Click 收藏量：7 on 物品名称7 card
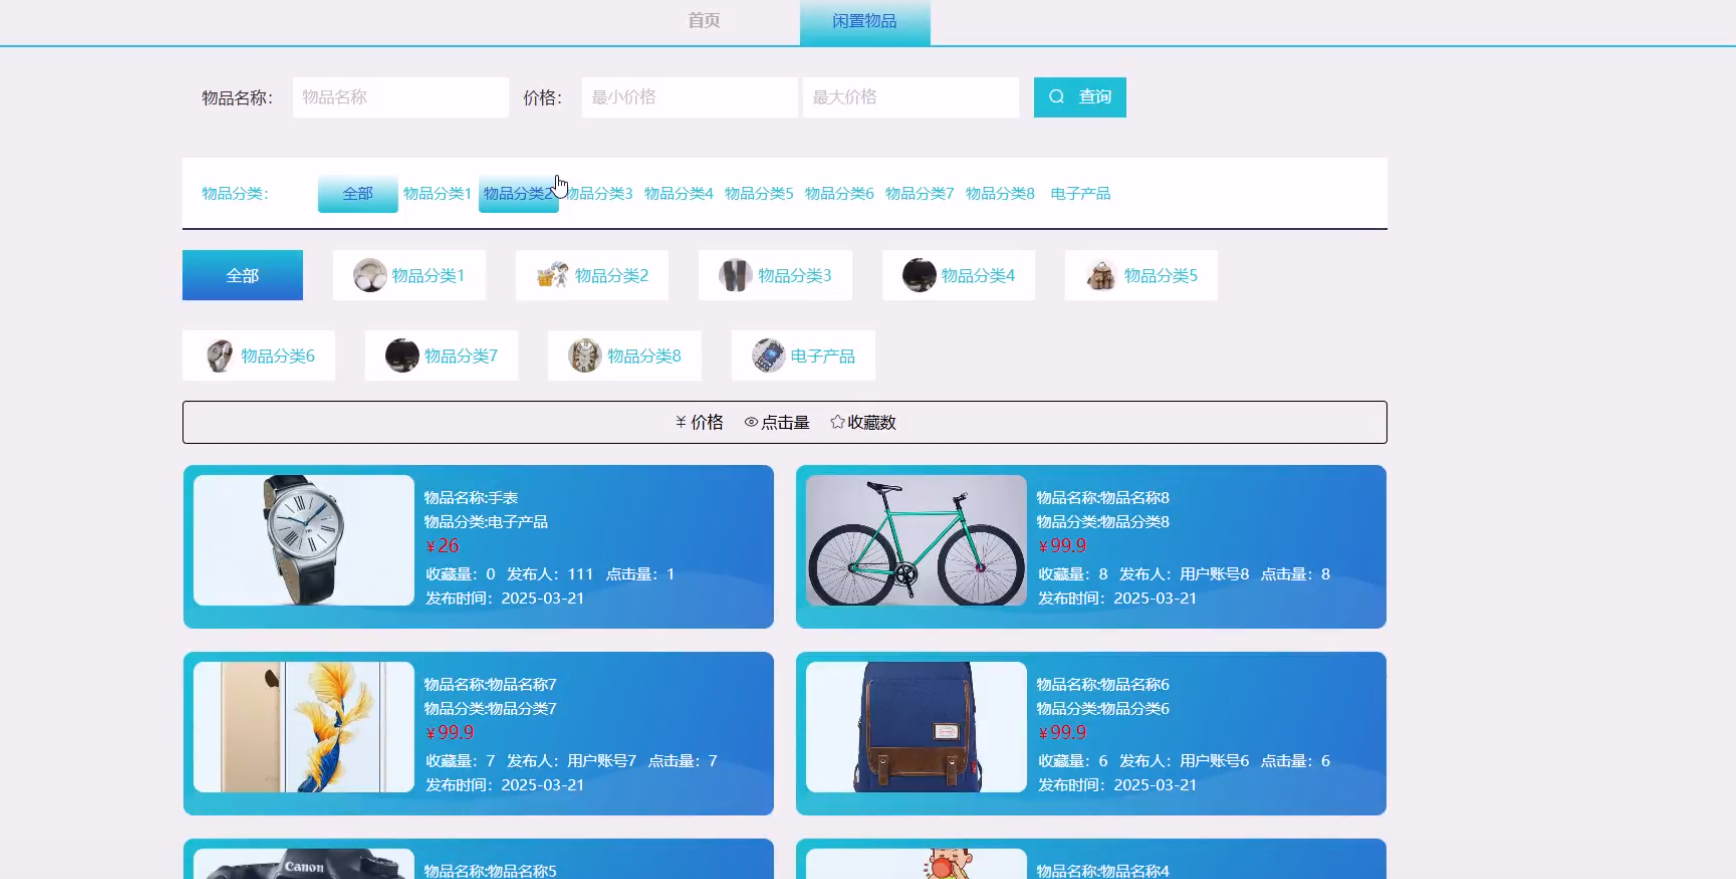 460,762
